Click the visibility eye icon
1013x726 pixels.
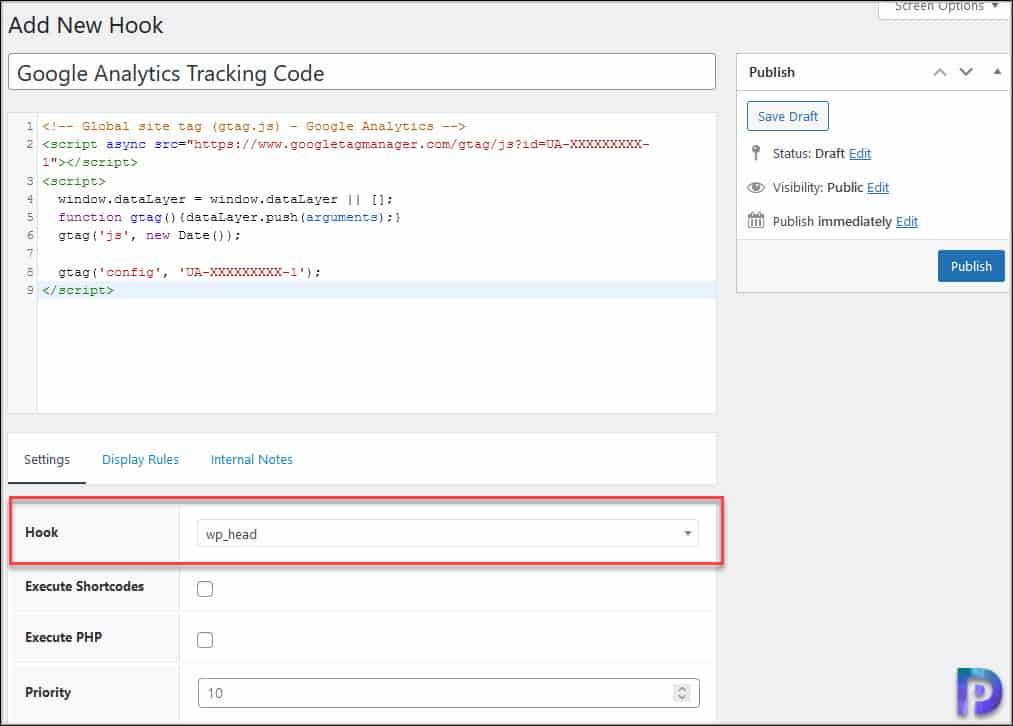point(756,187)
